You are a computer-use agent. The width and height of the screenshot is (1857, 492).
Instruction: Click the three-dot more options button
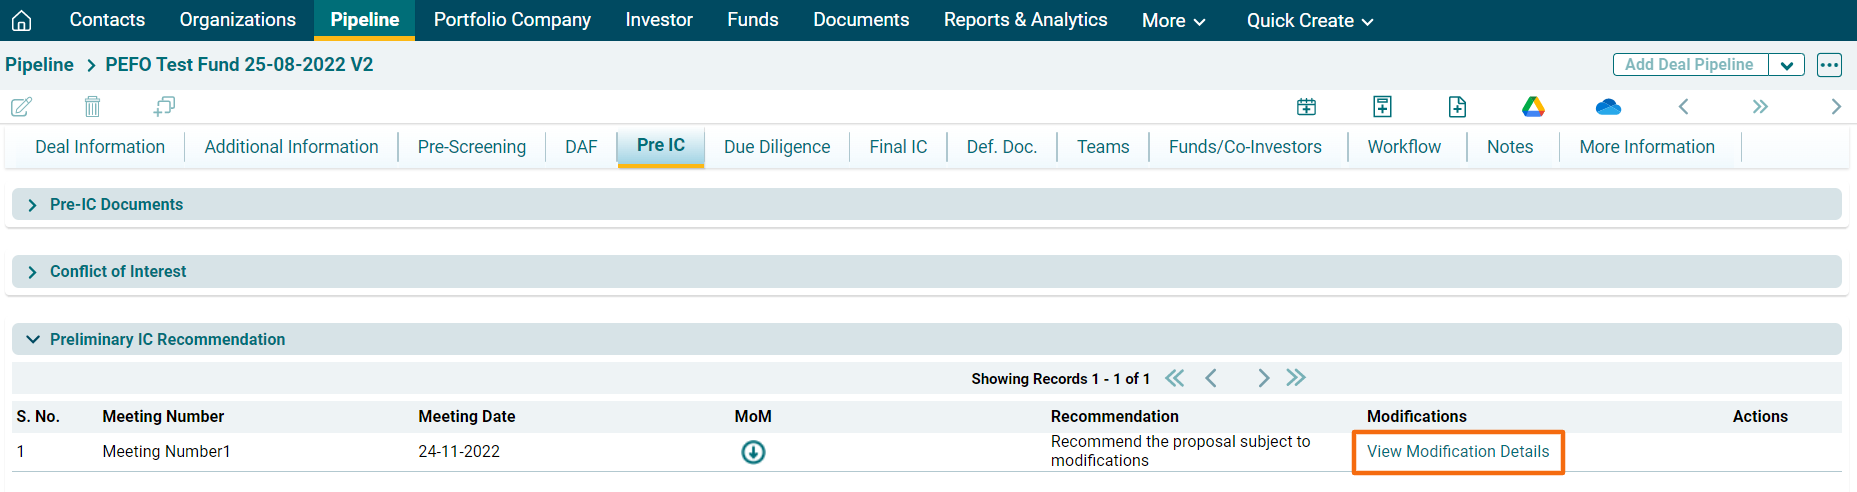click(1829, 65)
